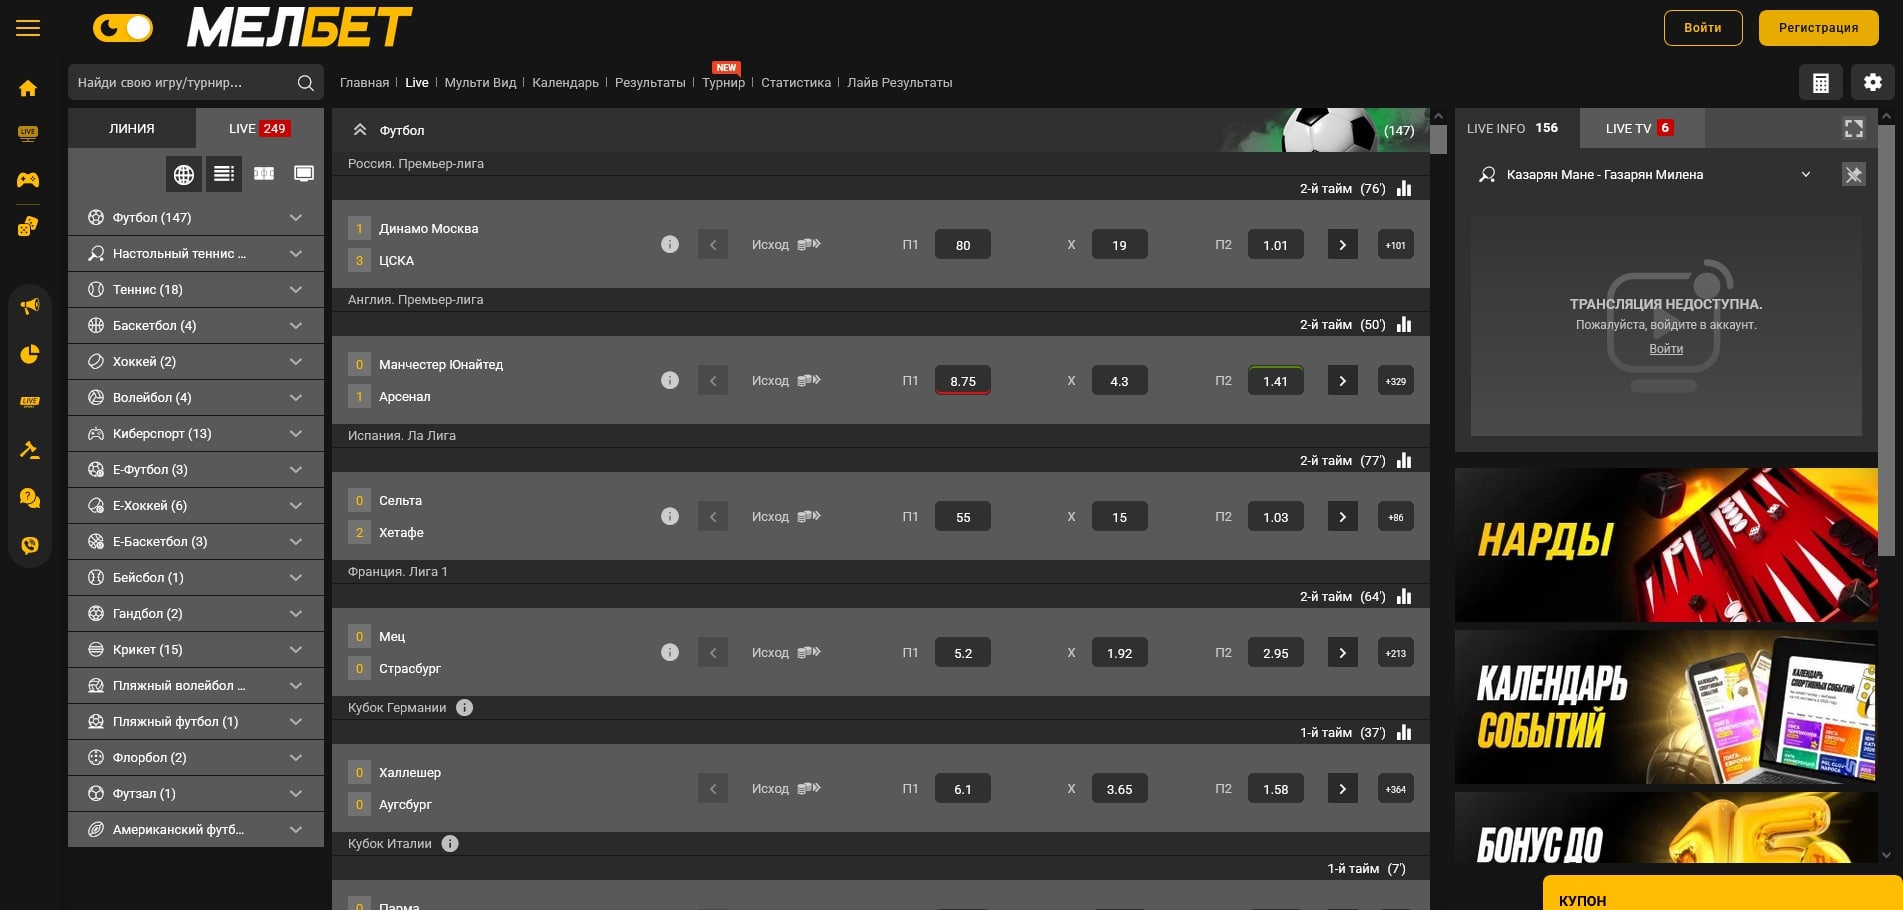Open the Live TV tab
The image size is (1903, 910).
[1640, 128]
